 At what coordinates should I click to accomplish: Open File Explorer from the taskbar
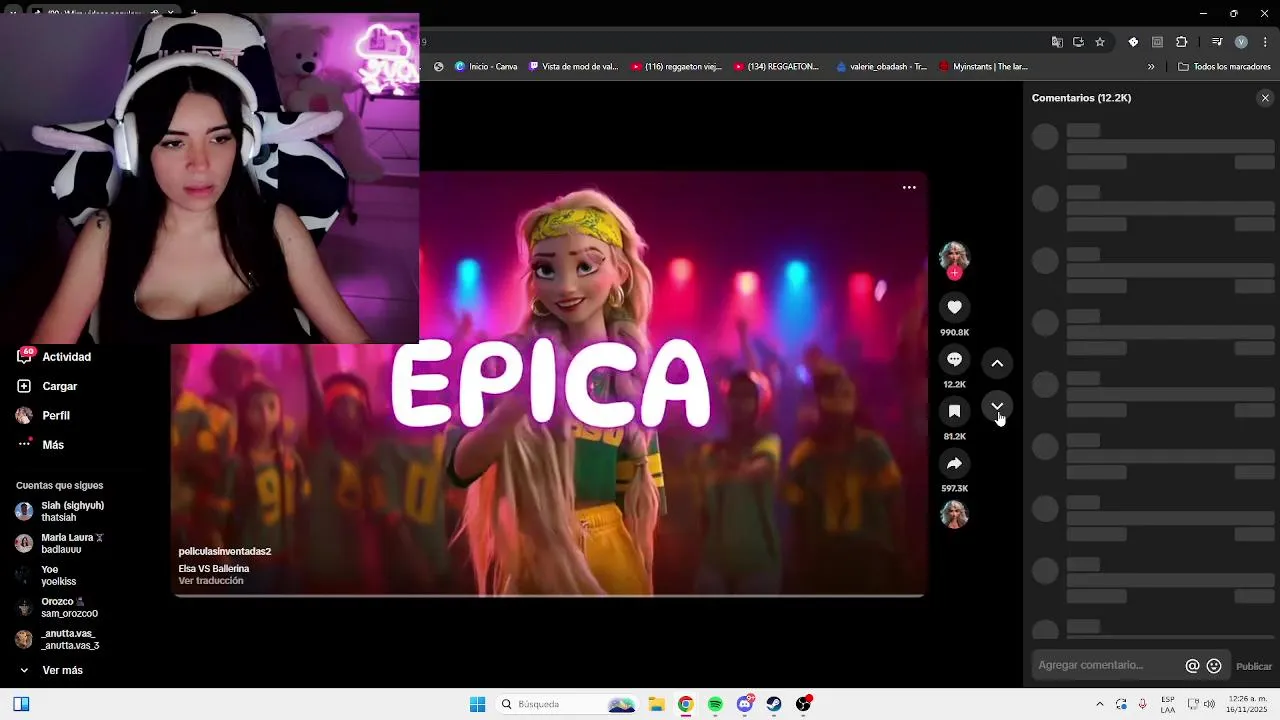point(656,704)
